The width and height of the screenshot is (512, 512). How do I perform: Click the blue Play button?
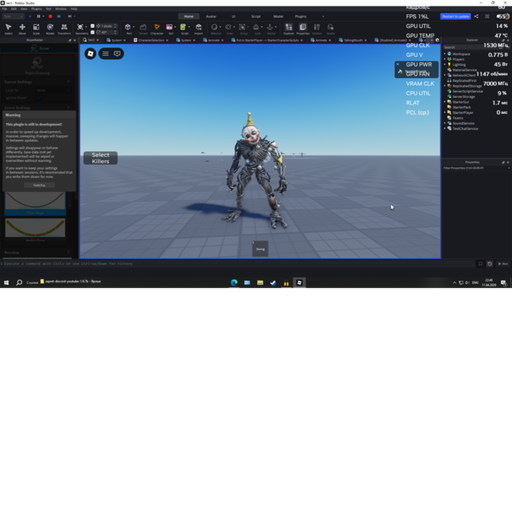(x=30, y=16)
